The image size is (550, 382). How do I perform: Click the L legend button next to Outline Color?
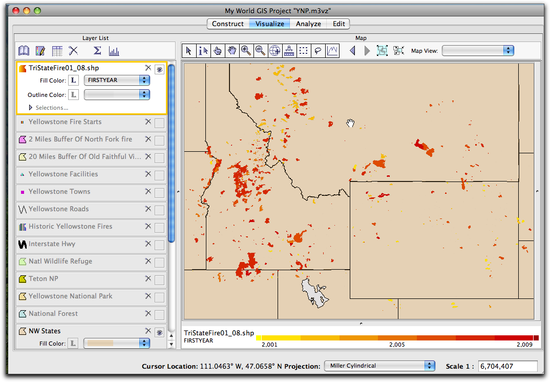[73, 95]
